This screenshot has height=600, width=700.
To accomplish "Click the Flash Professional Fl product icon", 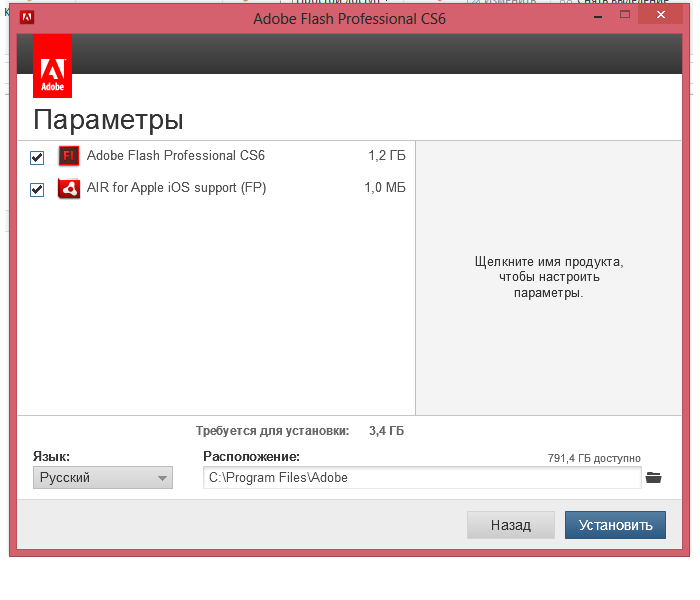I will [69, 156].
